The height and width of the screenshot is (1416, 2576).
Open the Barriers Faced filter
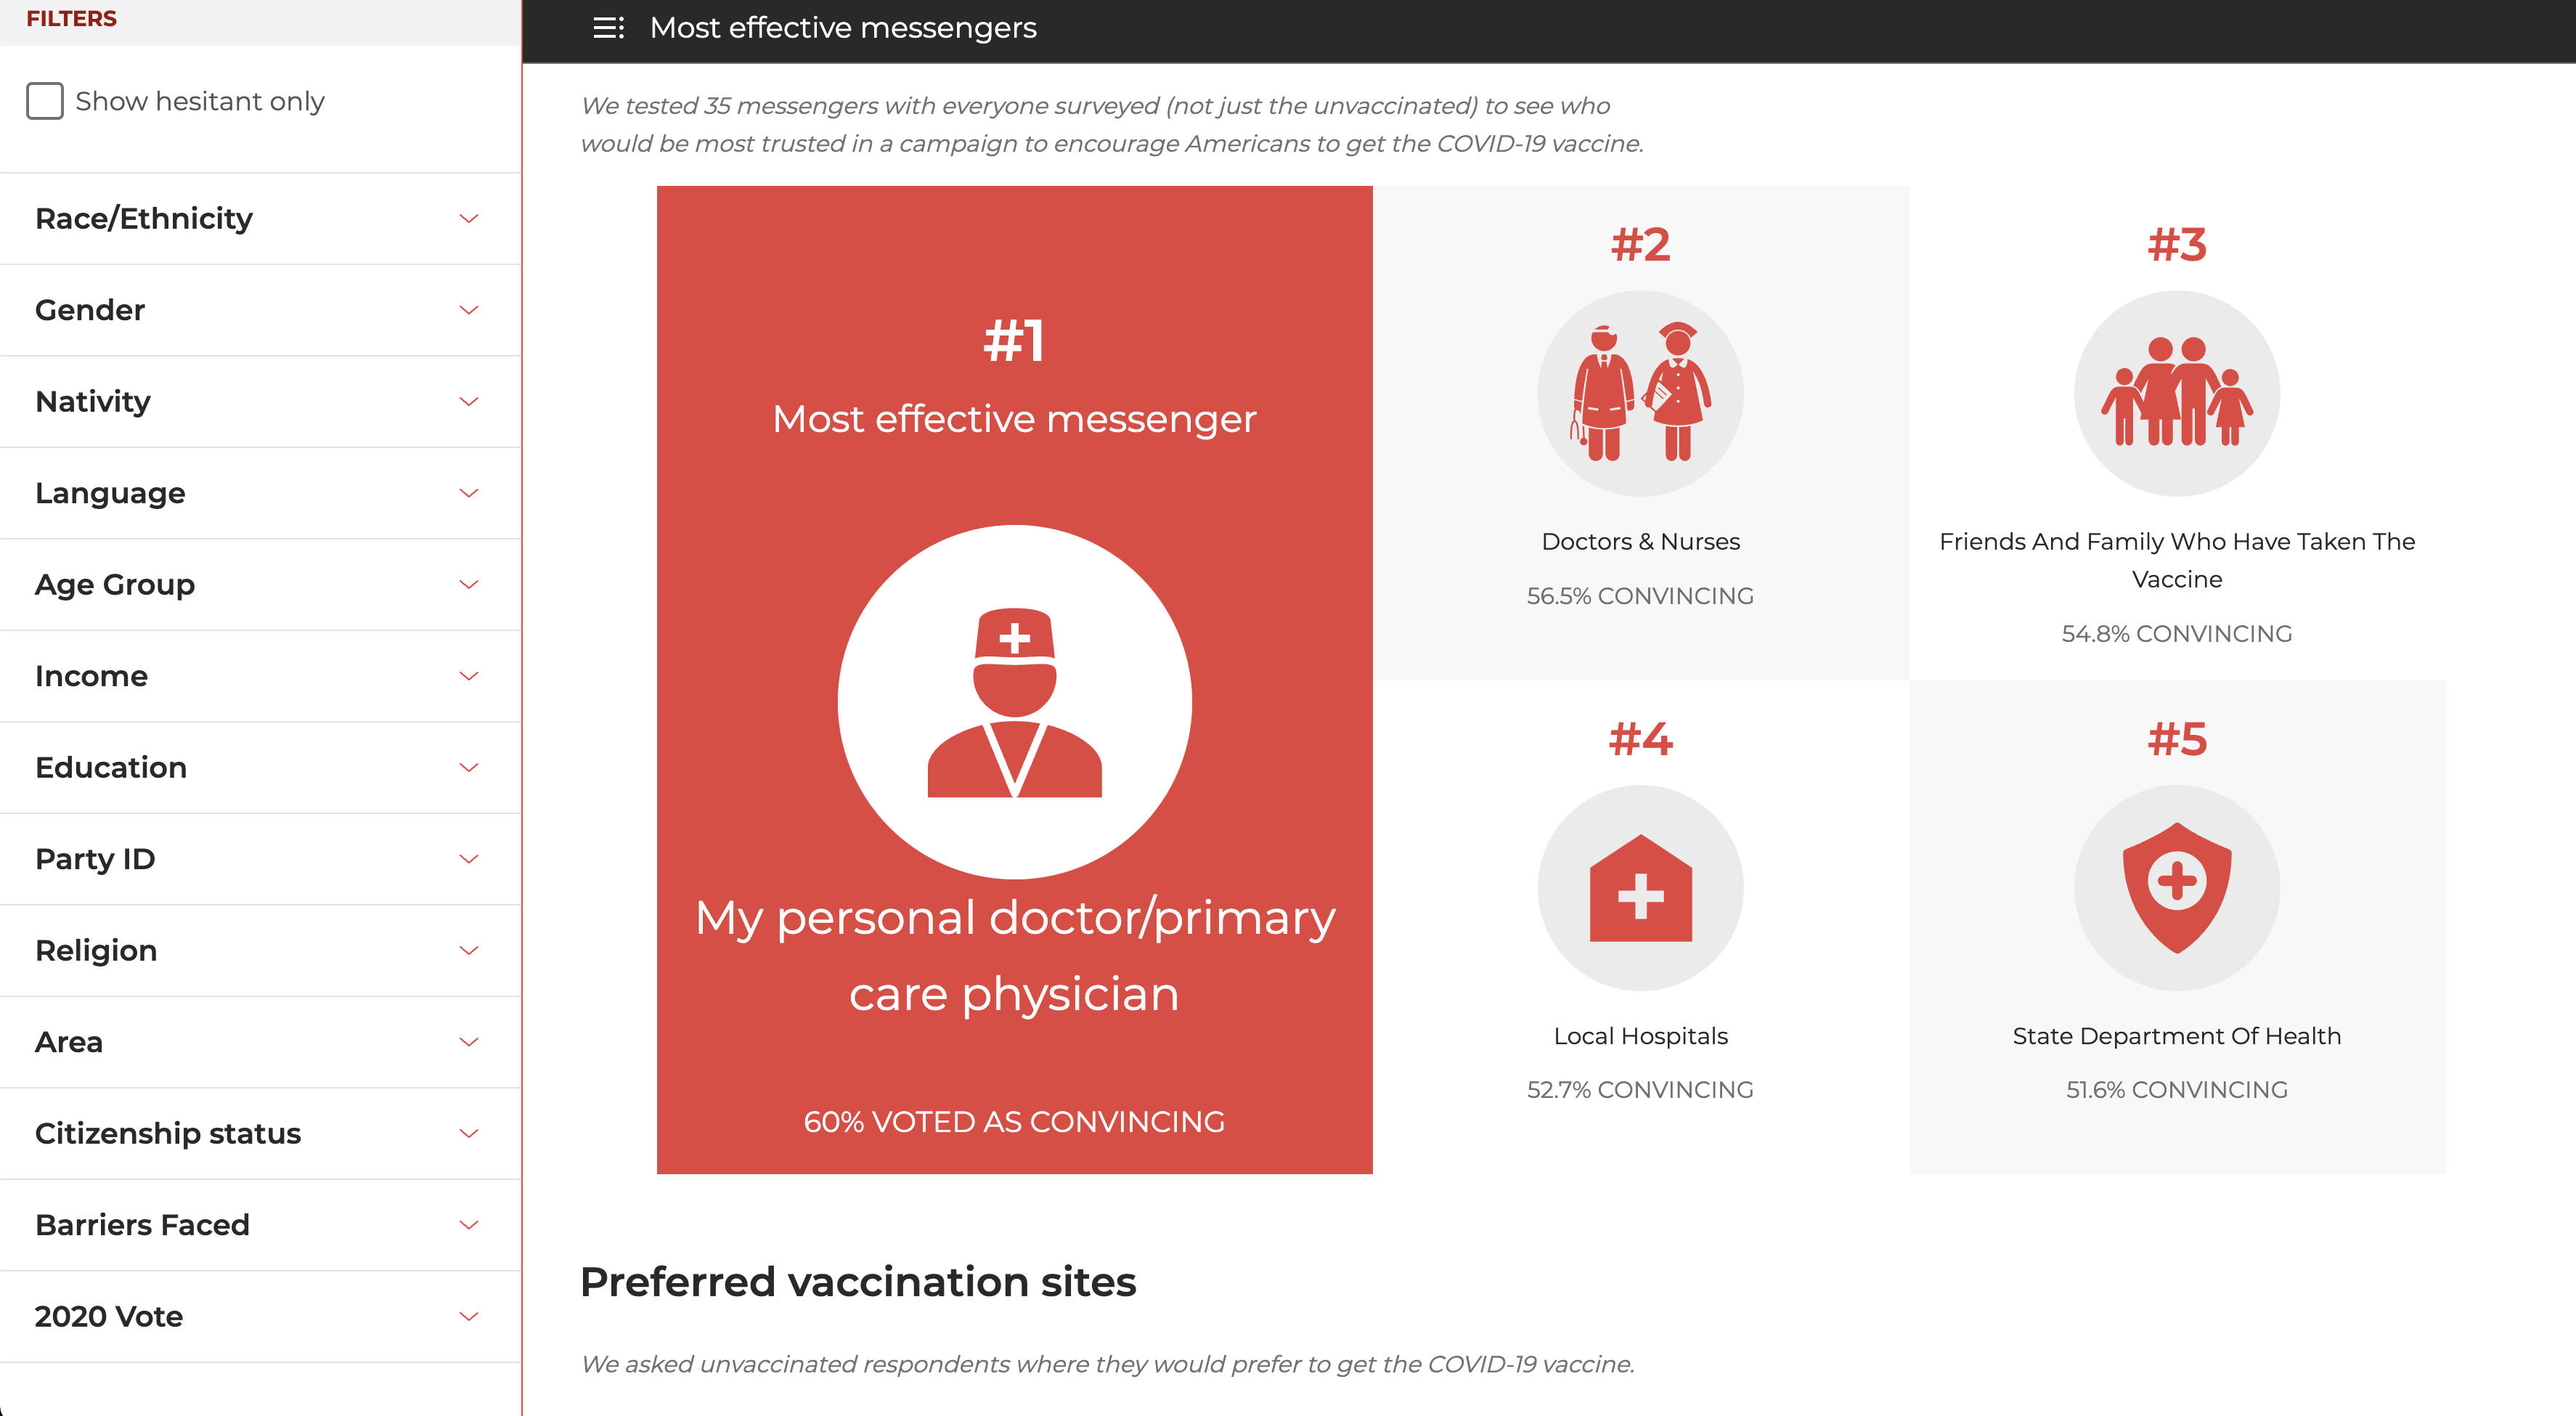click(260, 1225)
